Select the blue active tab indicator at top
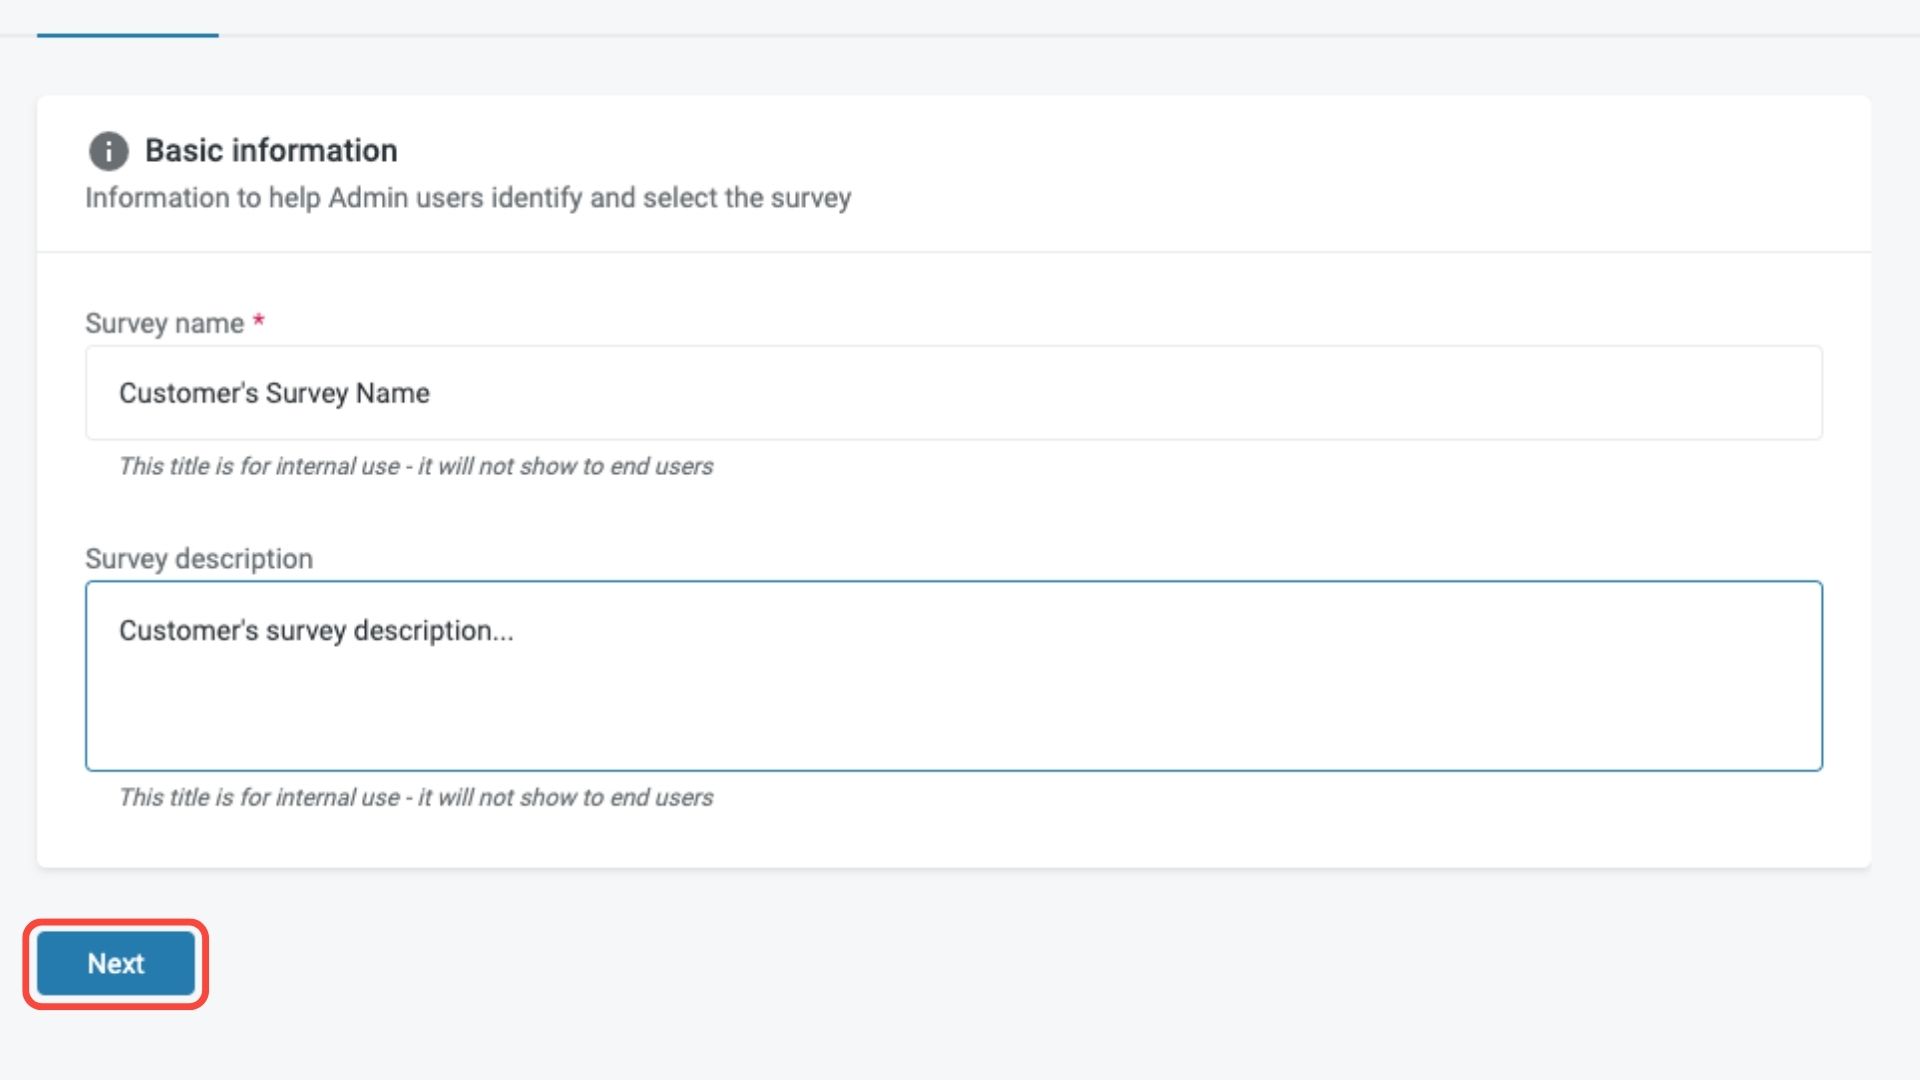 coord(127,35)
